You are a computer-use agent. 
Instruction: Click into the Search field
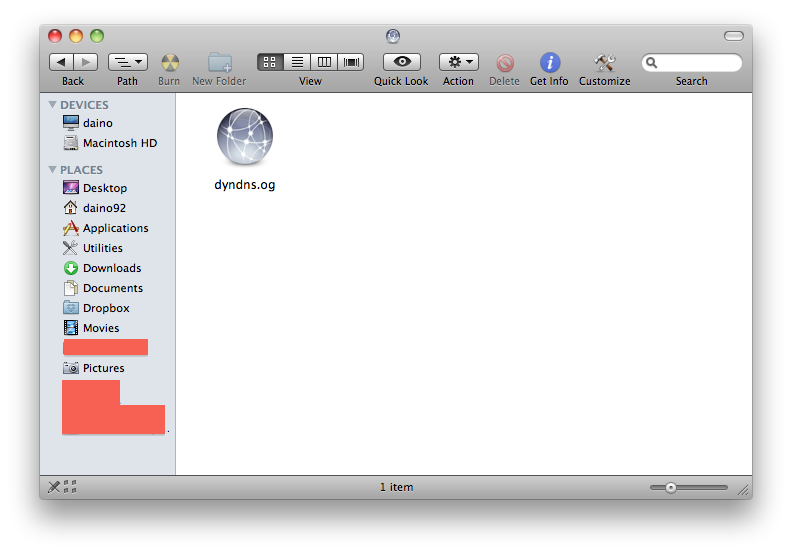click(692, 63)
